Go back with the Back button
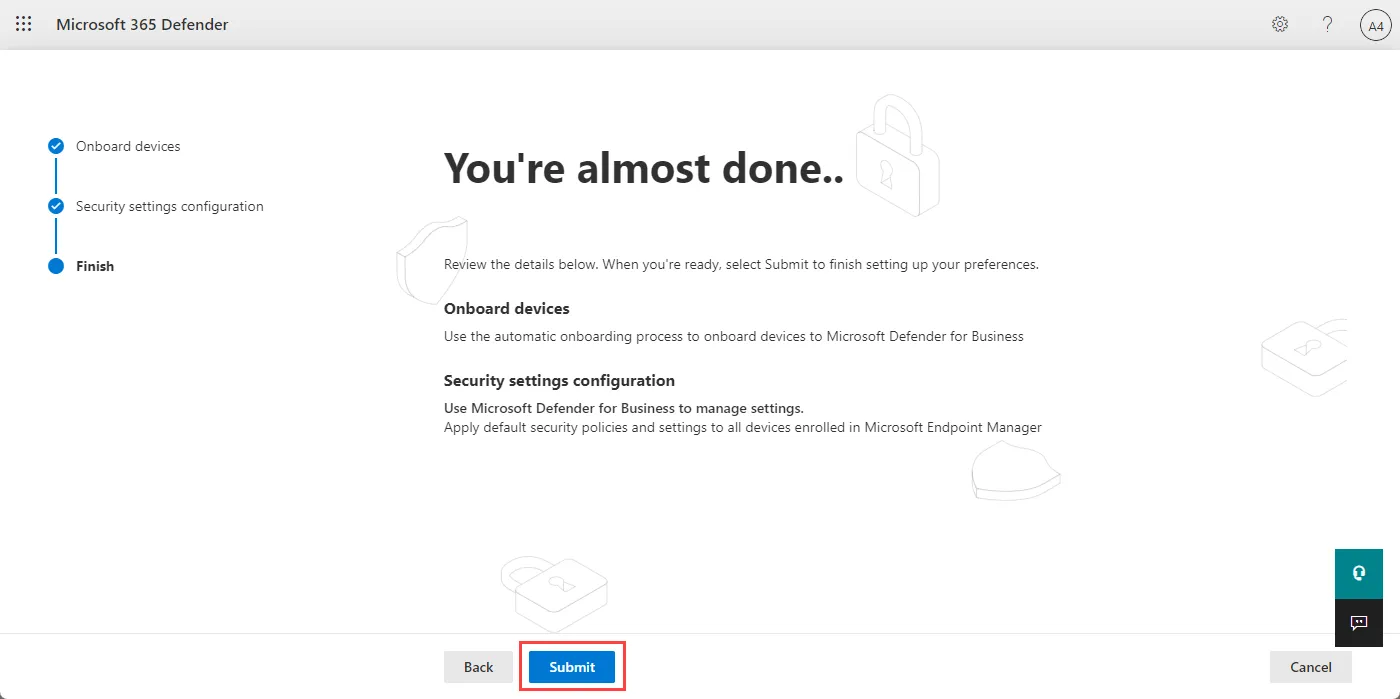Image resolution: width=1400 pixels, height=699 pixels. [478, 667]
